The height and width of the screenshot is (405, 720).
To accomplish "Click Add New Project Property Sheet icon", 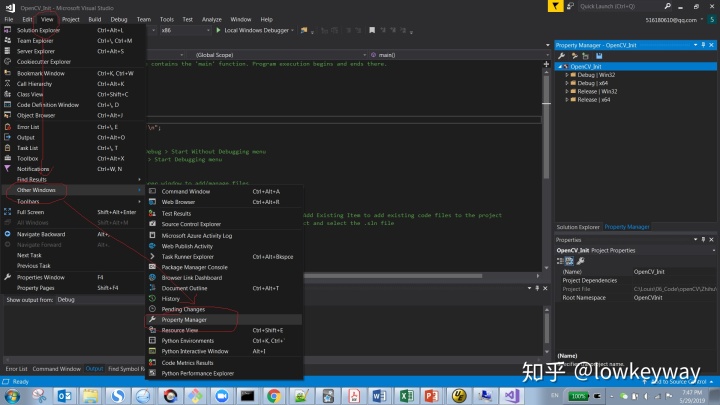I will click(574, 56).
